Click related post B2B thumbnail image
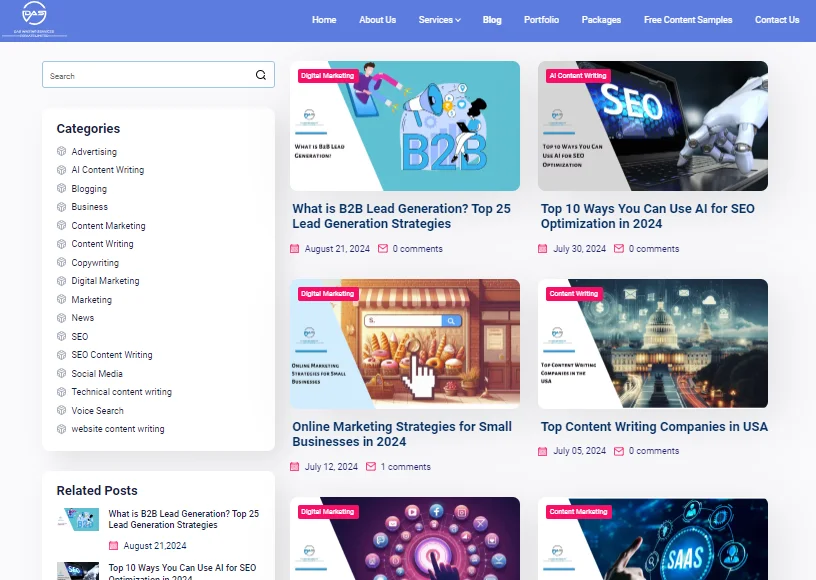 point(78,519)
